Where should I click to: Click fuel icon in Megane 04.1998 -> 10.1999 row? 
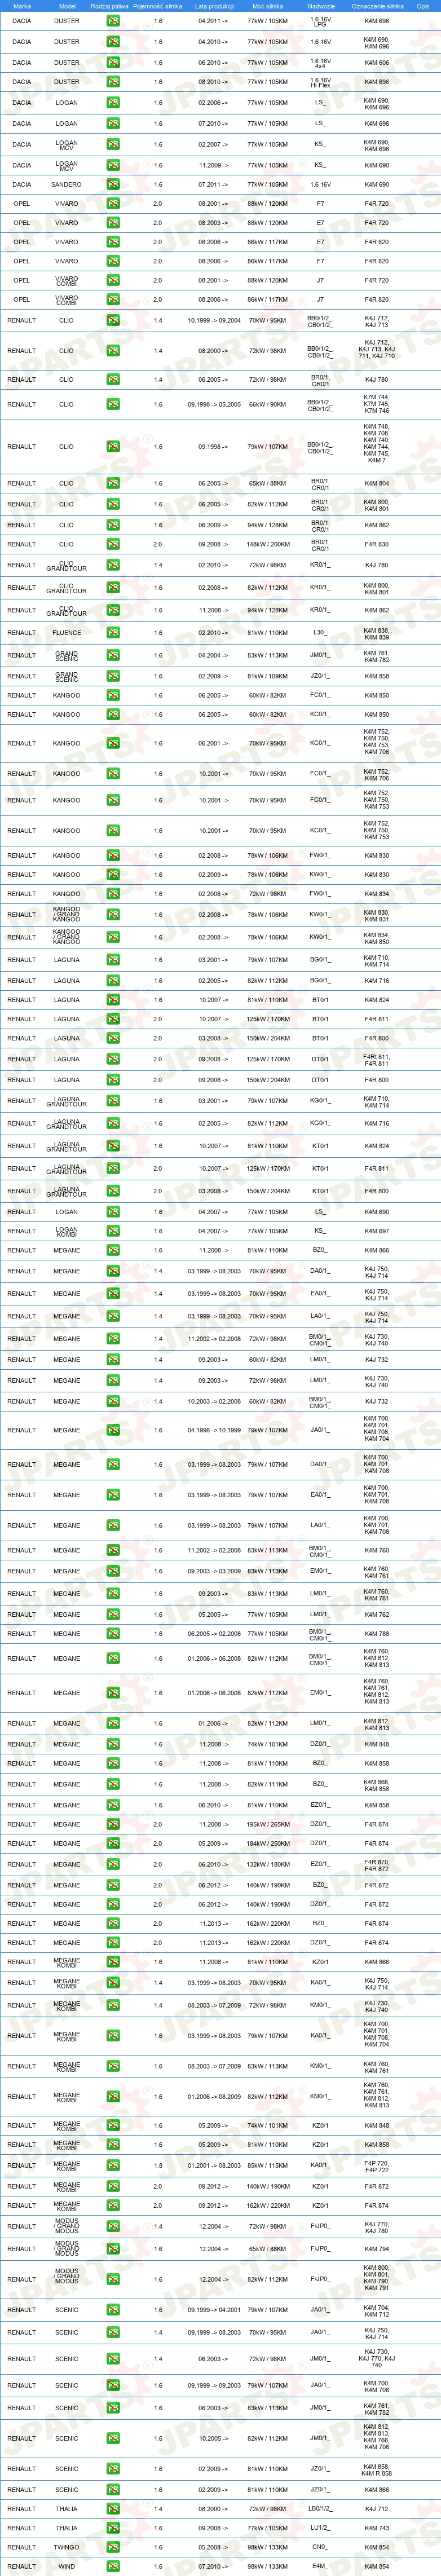pyautogui.click(x=113, y=1430)
